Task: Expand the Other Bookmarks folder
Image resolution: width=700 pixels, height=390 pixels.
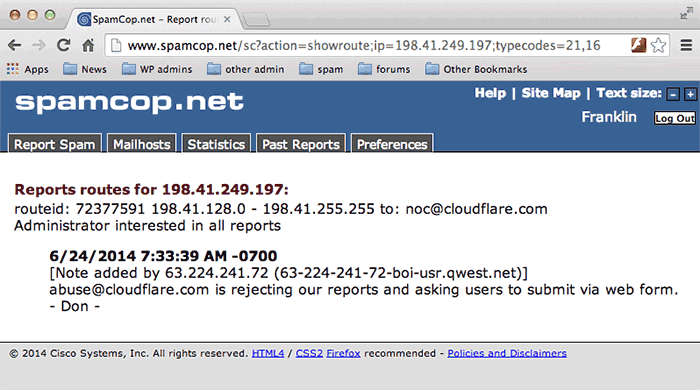Action: pos(476,69)
